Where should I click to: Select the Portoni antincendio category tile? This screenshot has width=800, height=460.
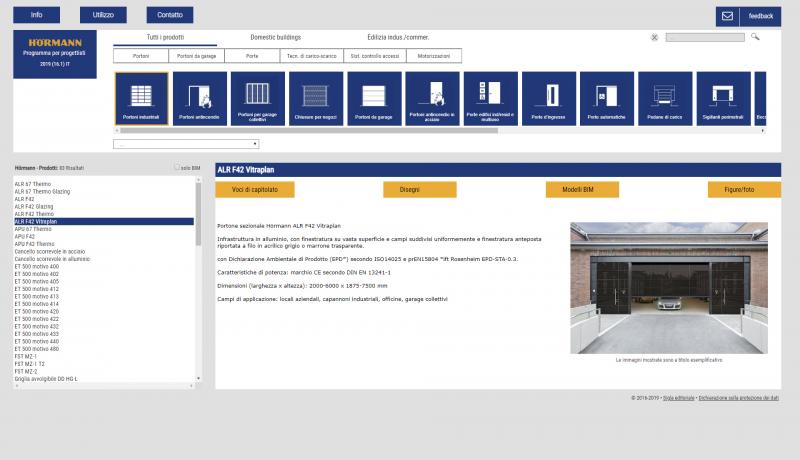point(199,98)
